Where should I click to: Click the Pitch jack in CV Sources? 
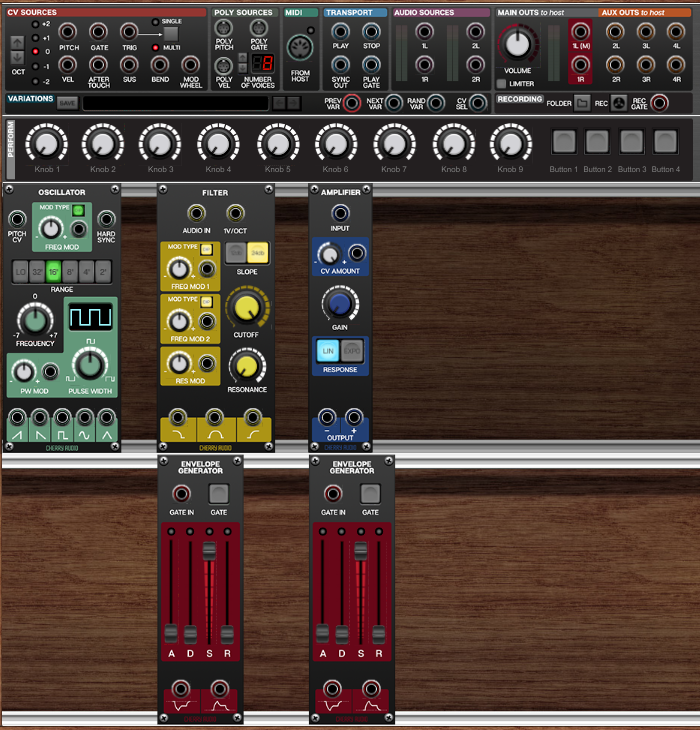coord(69,32)
